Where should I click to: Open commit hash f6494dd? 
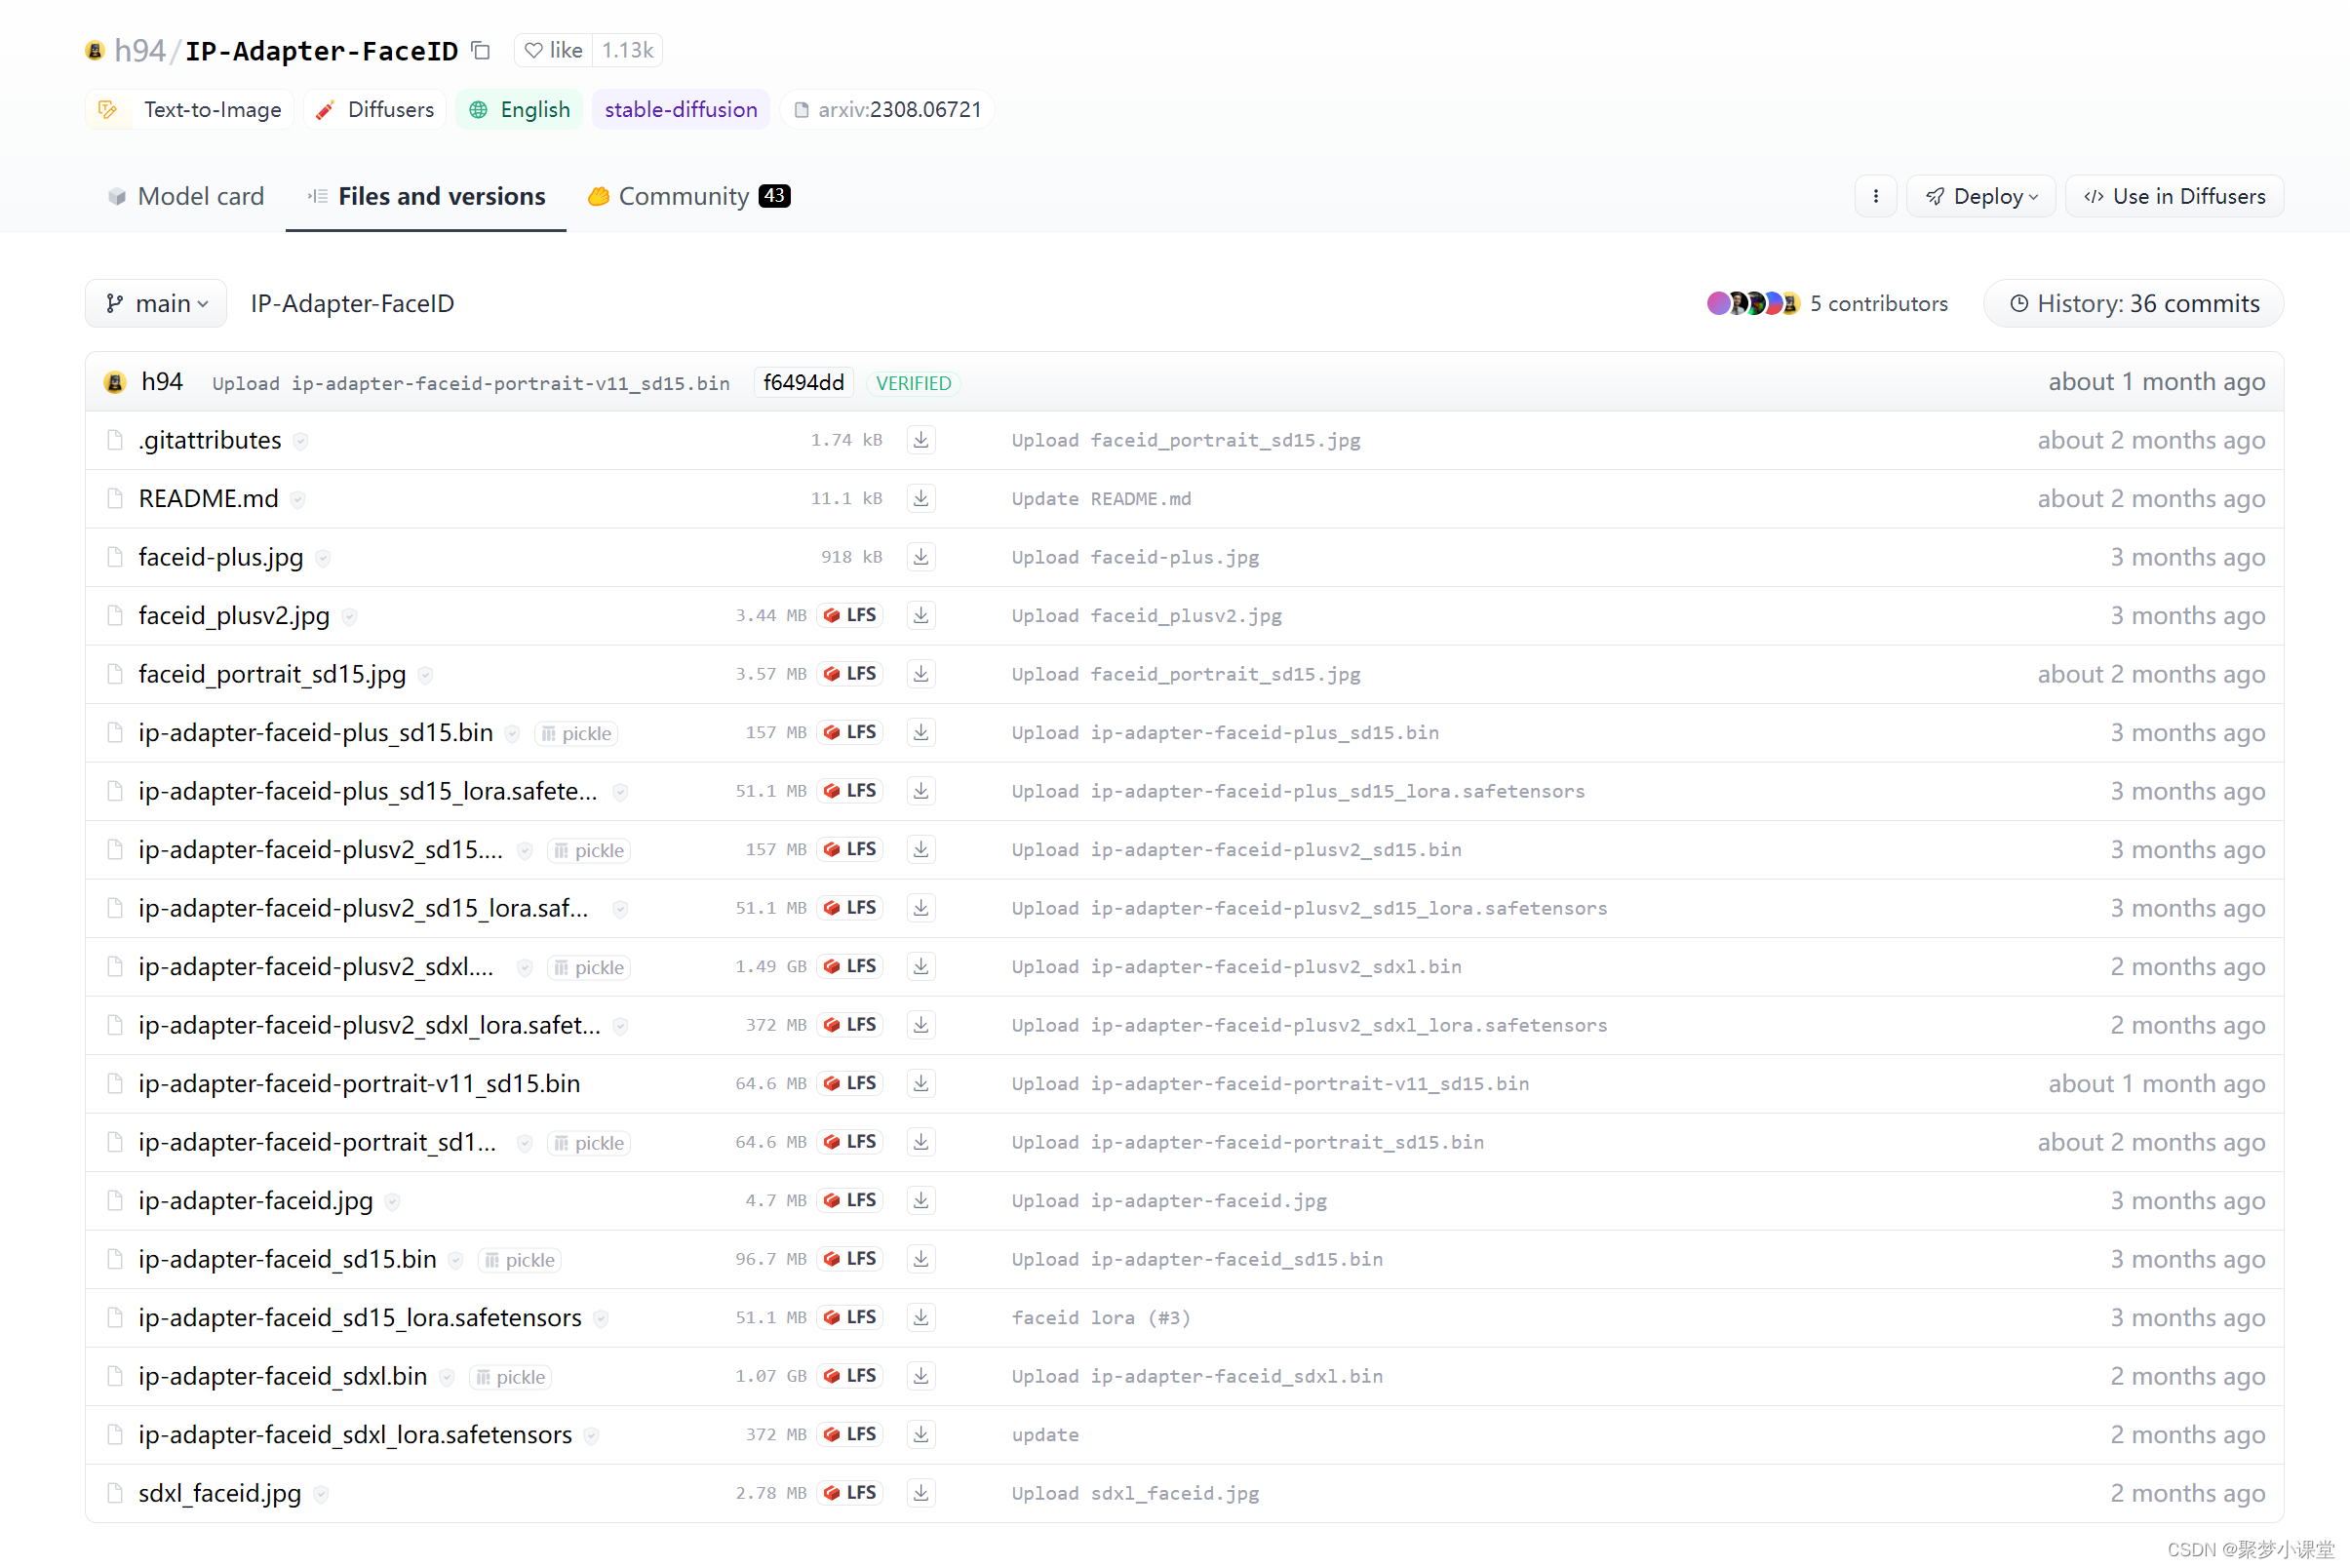coord(803,383)
